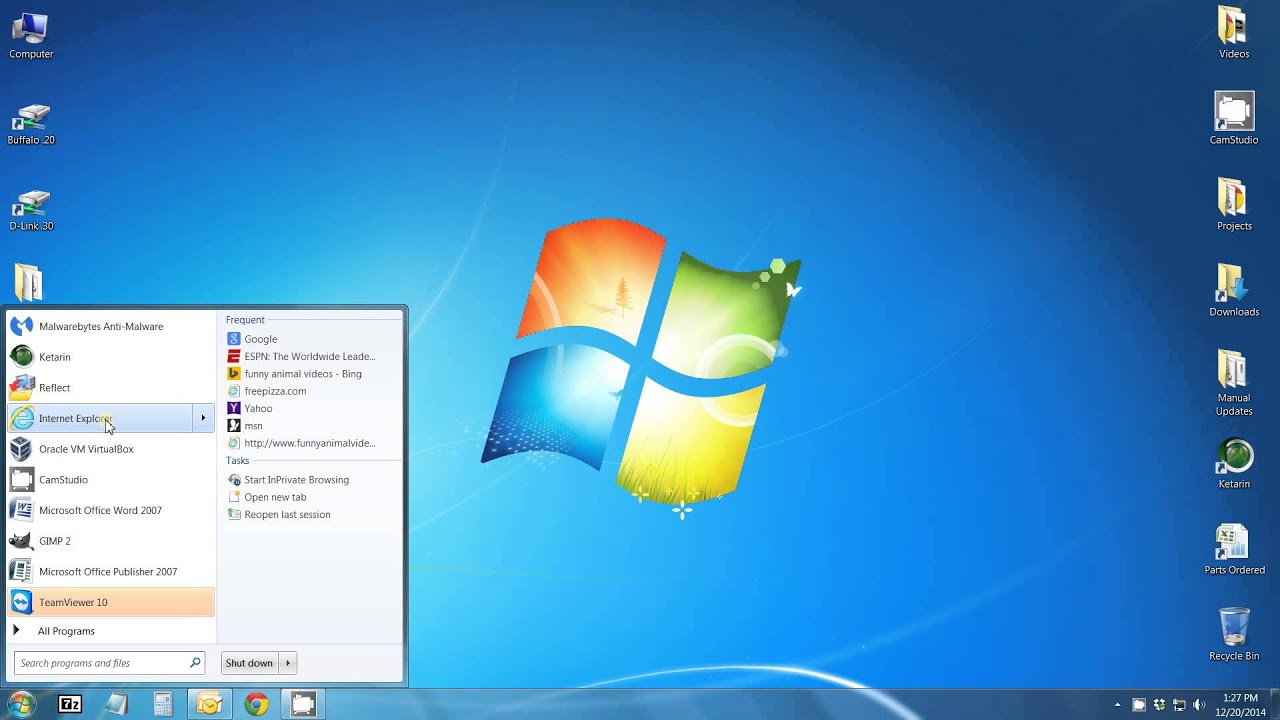Open freepizza.com from Frequent list
The height and width of the screenshot is (720, 1280).
[x=312, y=391]
